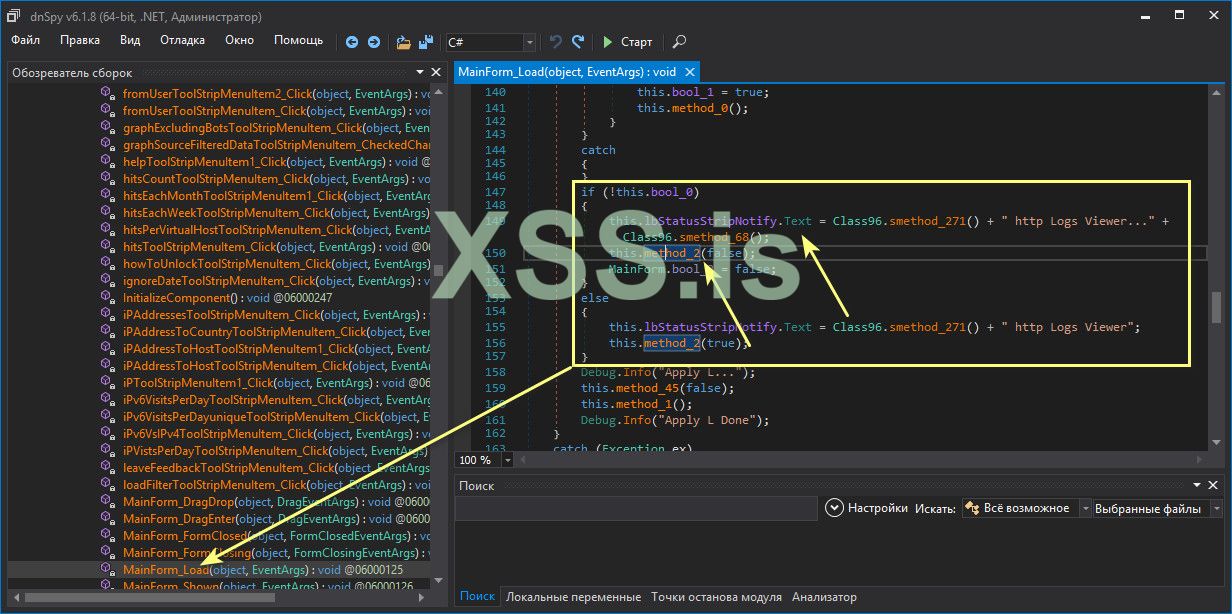Click the Save All toolbar icon
Image resolution: width=1232 pixels, height=614 pixels.
pyautogui.click(x=426, y=42)
